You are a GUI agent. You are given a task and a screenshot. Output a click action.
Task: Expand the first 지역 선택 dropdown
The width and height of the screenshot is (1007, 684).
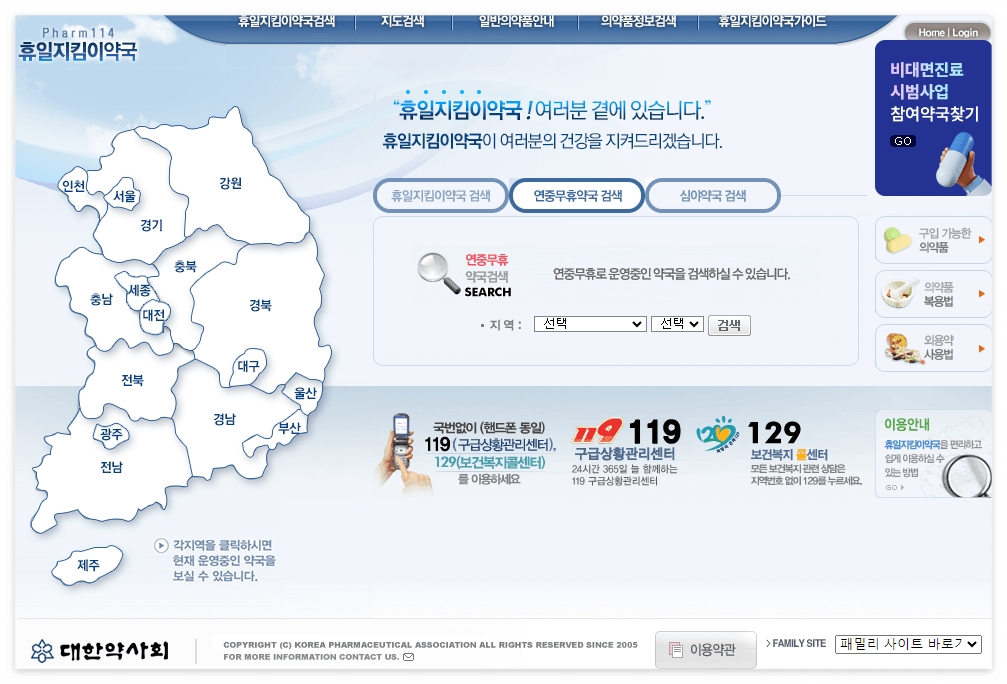(590, 324)
